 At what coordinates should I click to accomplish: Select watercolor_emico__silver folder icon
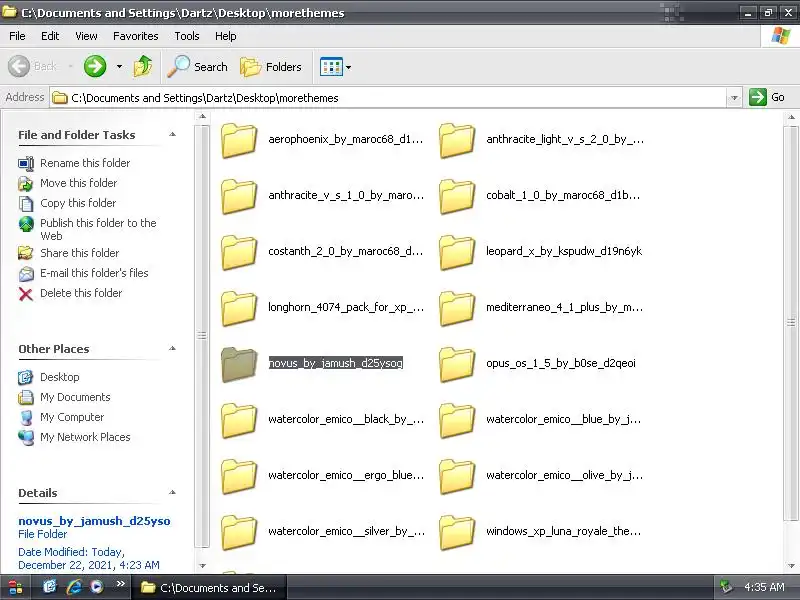tap(239, 533)
